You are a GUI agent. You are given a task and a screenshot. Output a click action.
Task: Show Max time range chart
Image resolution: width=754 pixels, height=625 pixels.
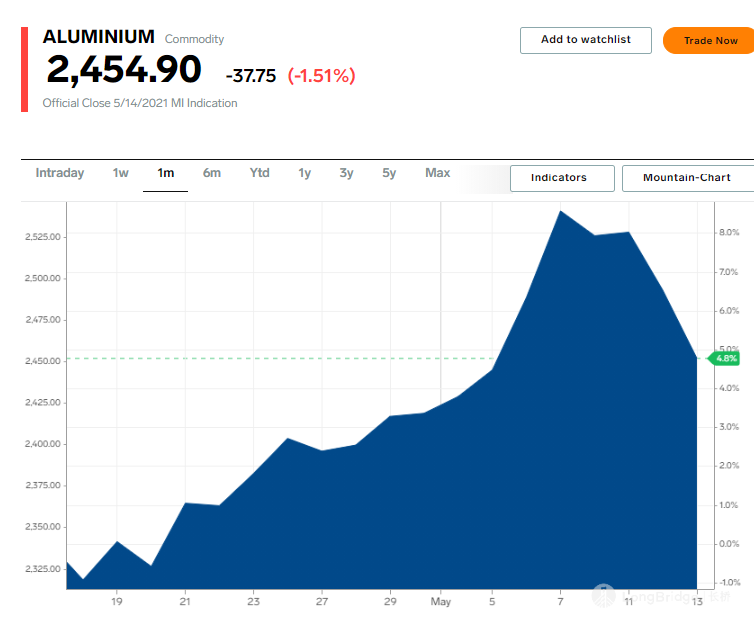point(438,173)
